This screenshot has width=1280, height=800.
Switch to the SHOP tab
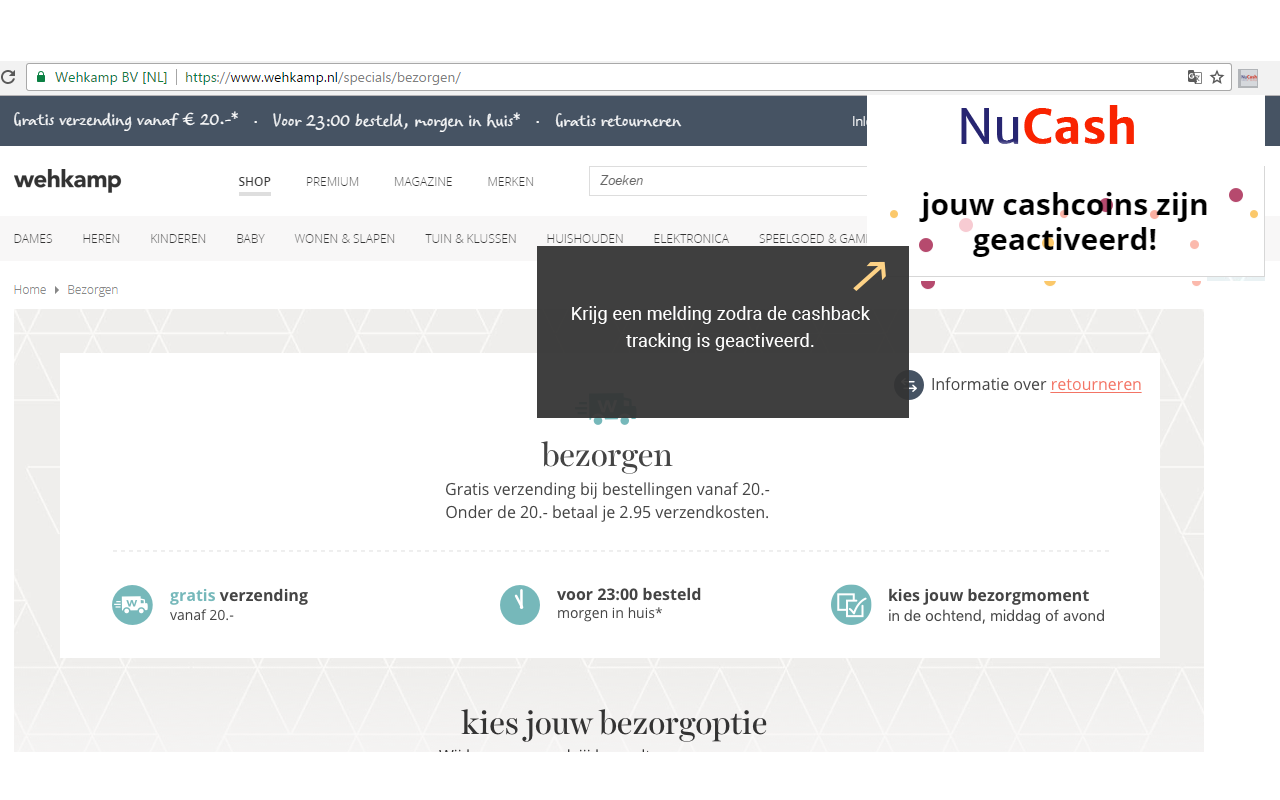pos(254,181)
